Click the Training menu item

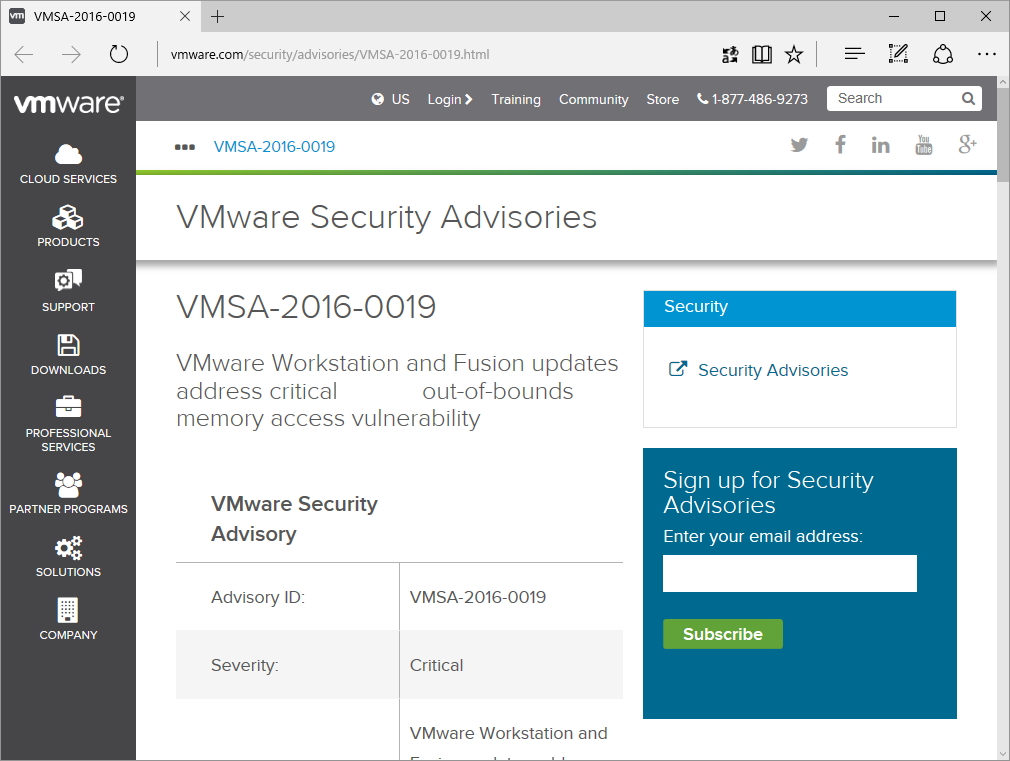tap(516, 99)
